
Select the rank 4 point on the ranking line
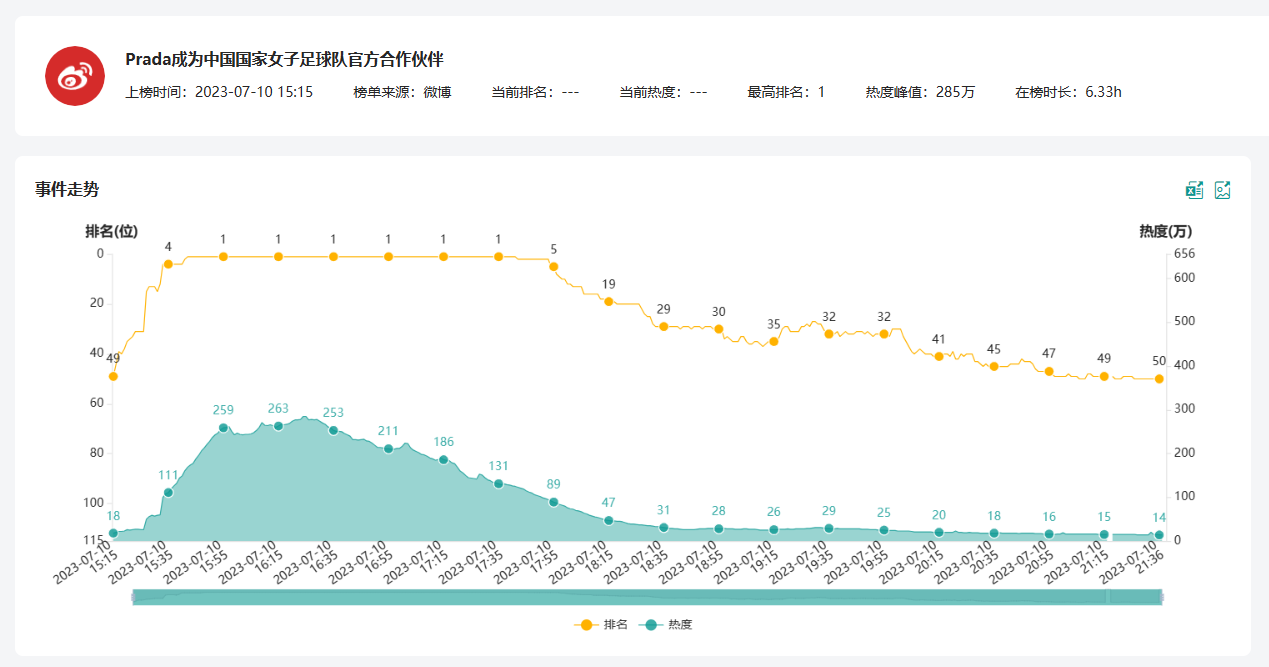(168, 264)
